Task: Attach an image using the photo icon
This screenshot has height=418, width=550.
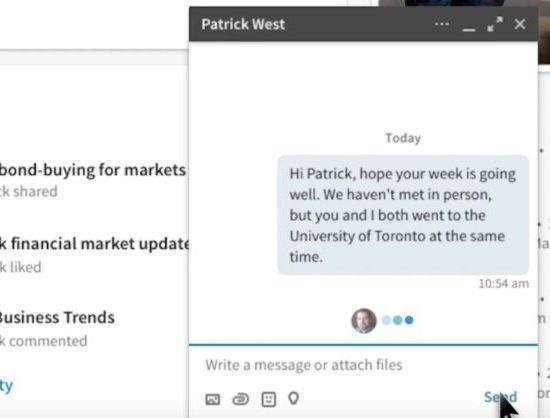Action: pos(213,399)
